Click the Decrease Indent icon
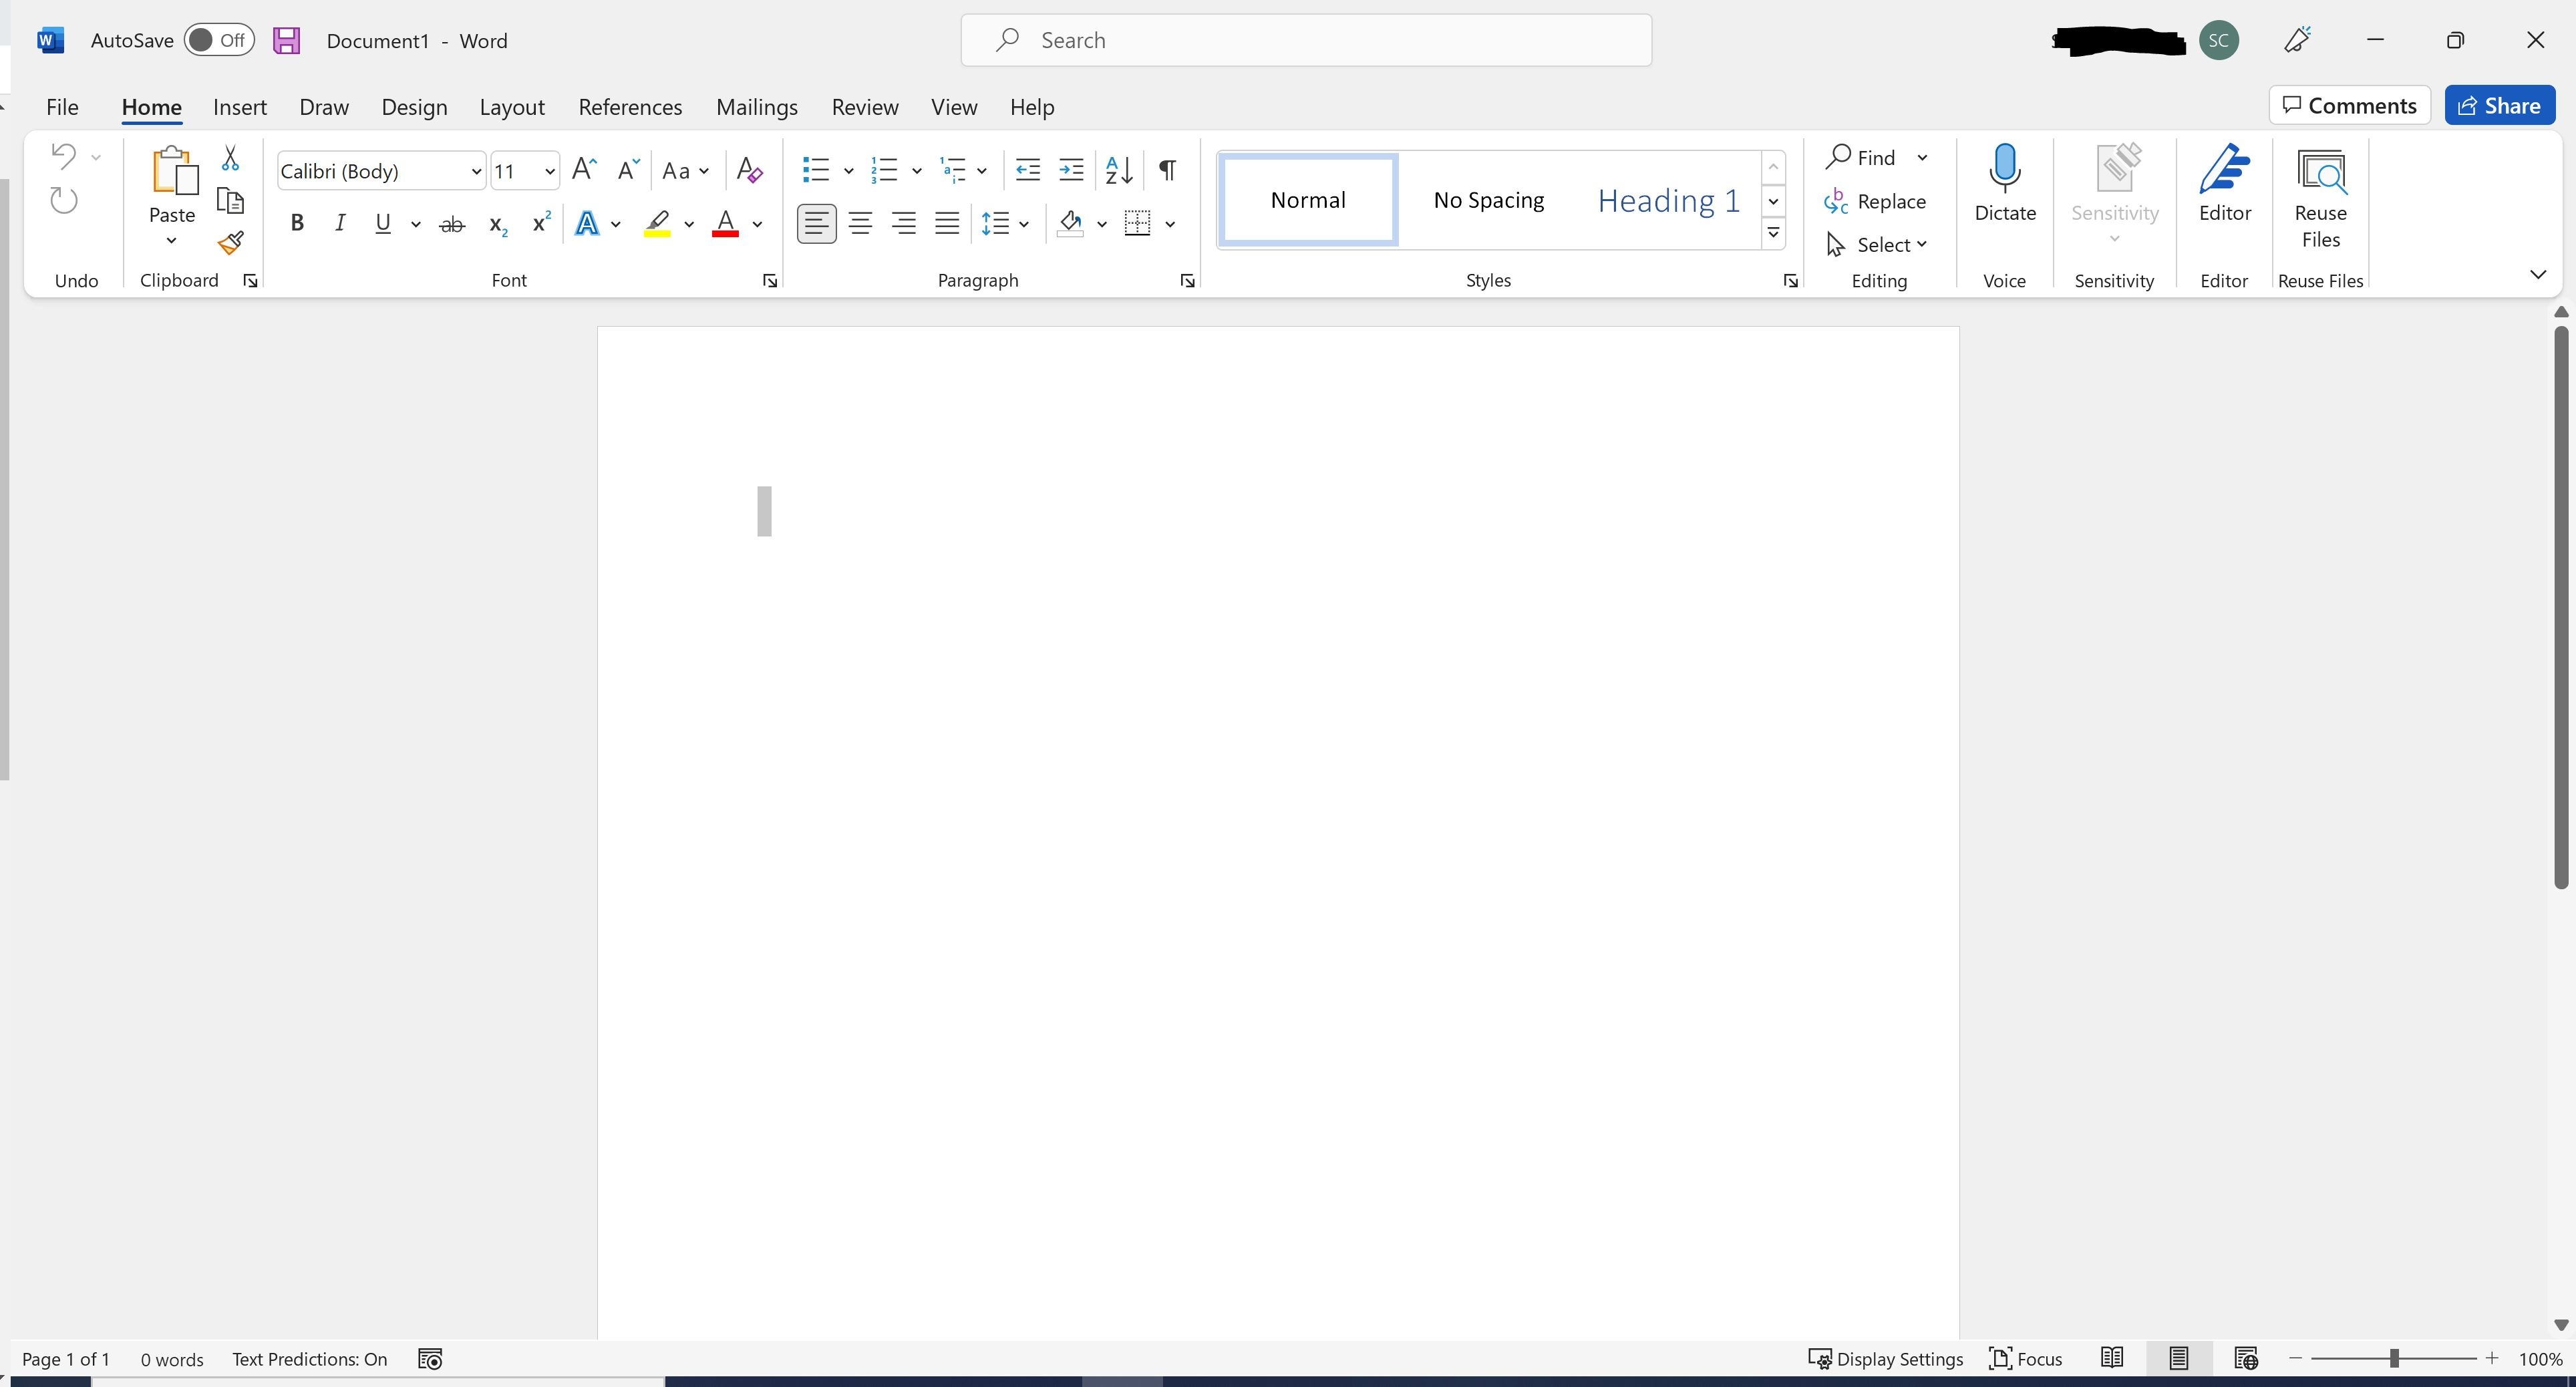 tap(1027, 170)
